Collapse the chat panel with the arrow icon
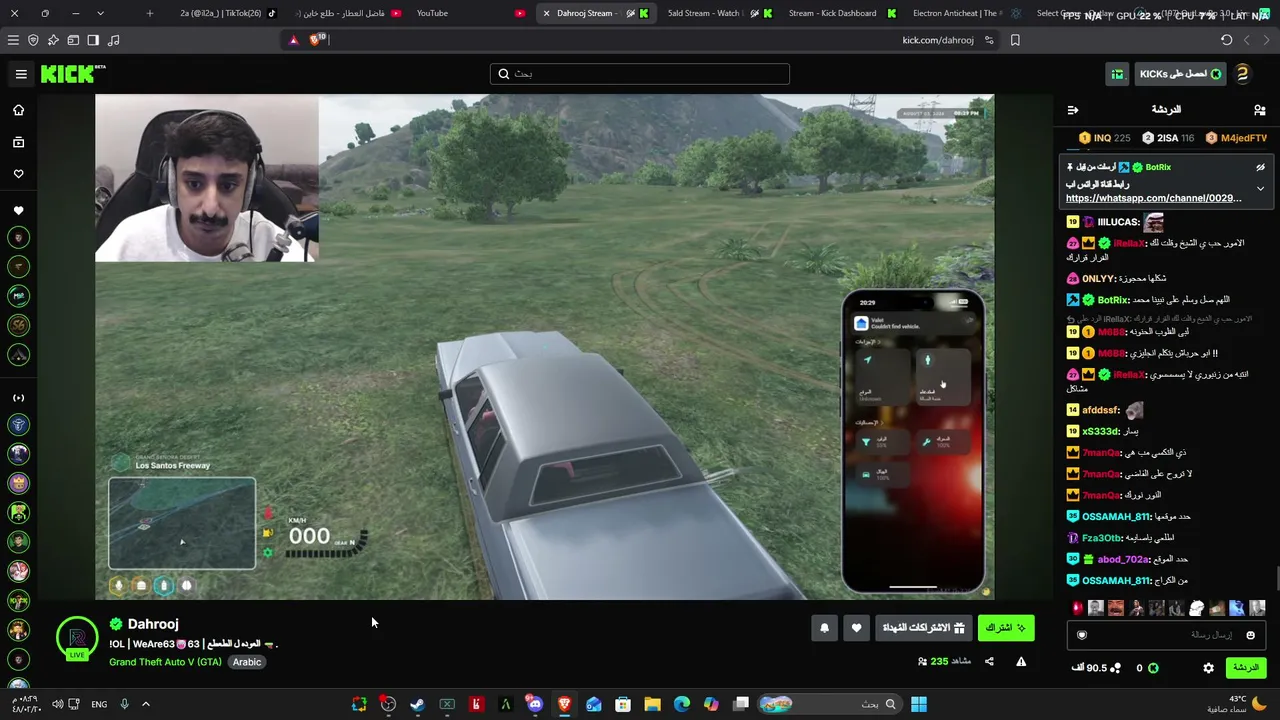This screenshot has height=720, width=1280. [x=1073, y=110]
